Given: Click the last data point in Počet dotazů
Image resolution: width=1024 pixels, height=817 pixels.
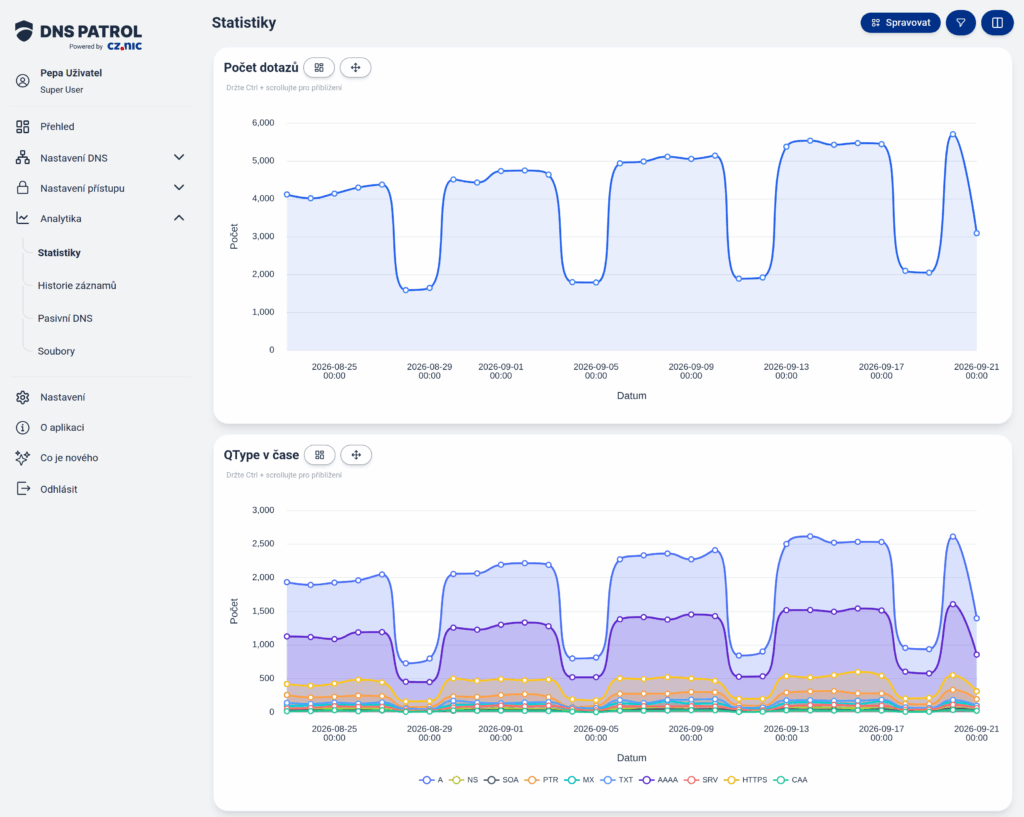Looking at the screenshot, I should pos(977,233).
